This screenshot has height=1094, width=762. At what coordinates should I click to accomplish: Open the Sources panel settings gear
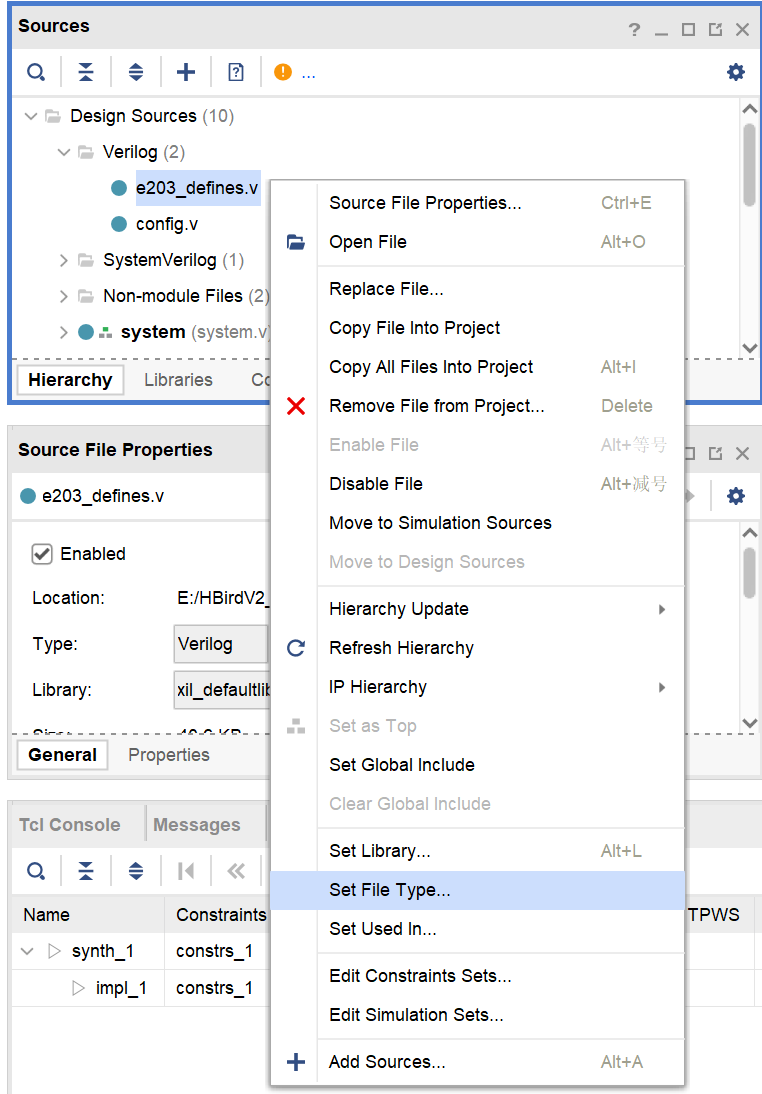tap(736, 72)
